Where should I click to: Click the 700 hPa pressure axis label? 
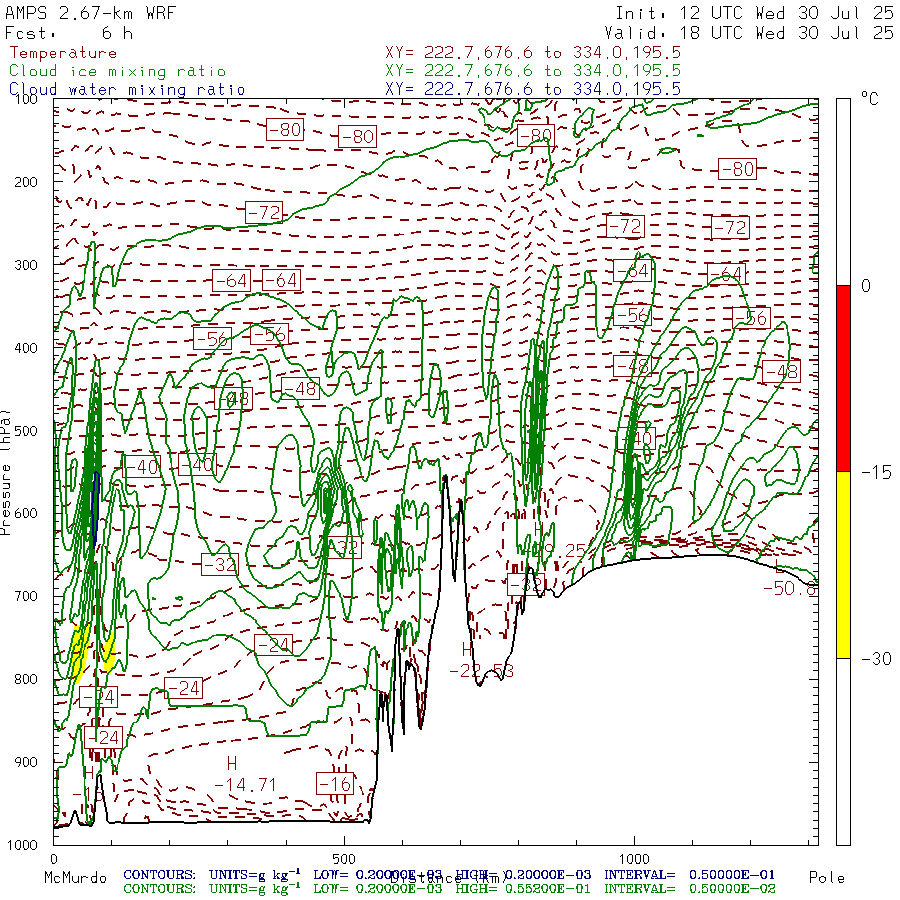(25, 596)
